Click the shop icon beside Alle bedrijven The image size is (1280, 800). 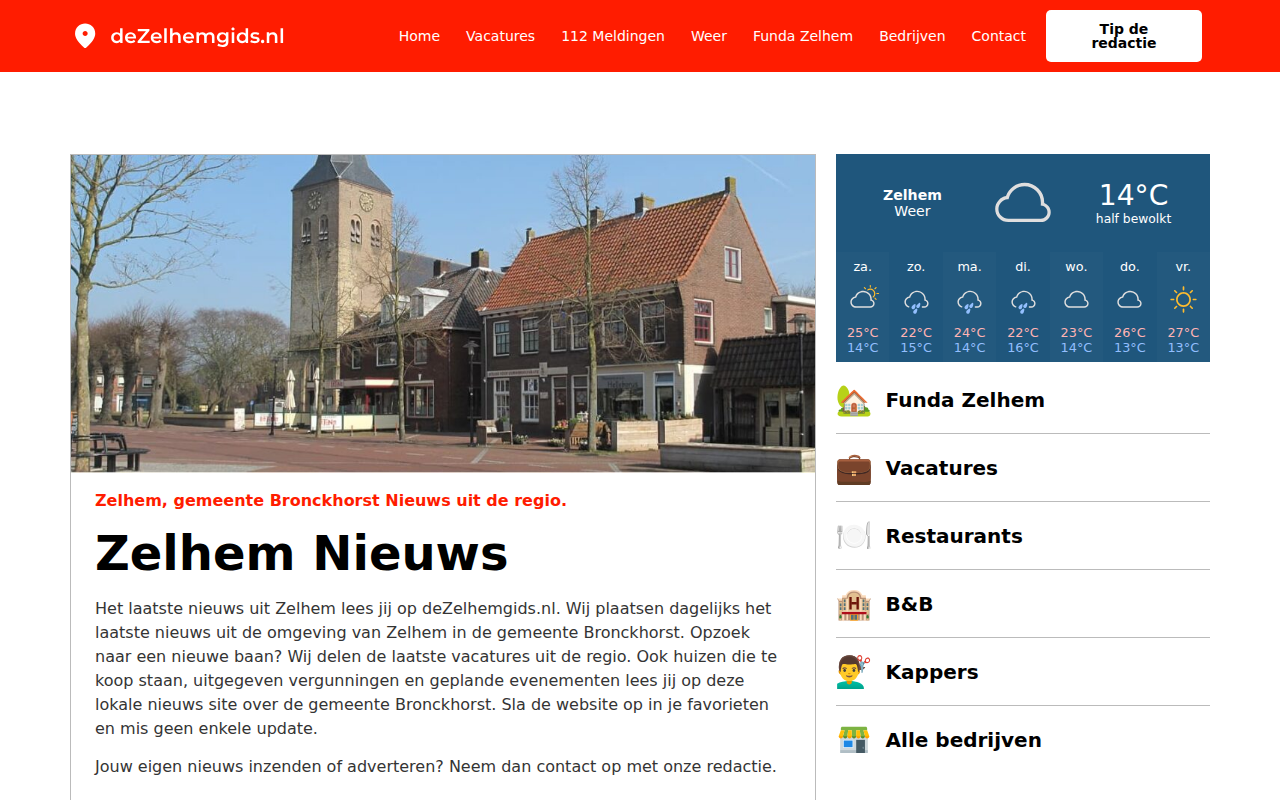853,740
